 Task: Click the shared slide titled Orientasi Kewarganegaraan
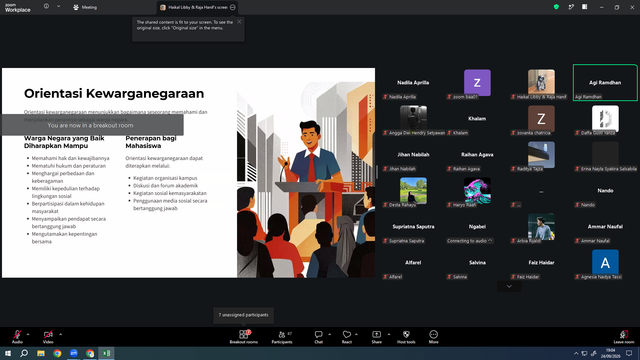click(x=188, y=173)
